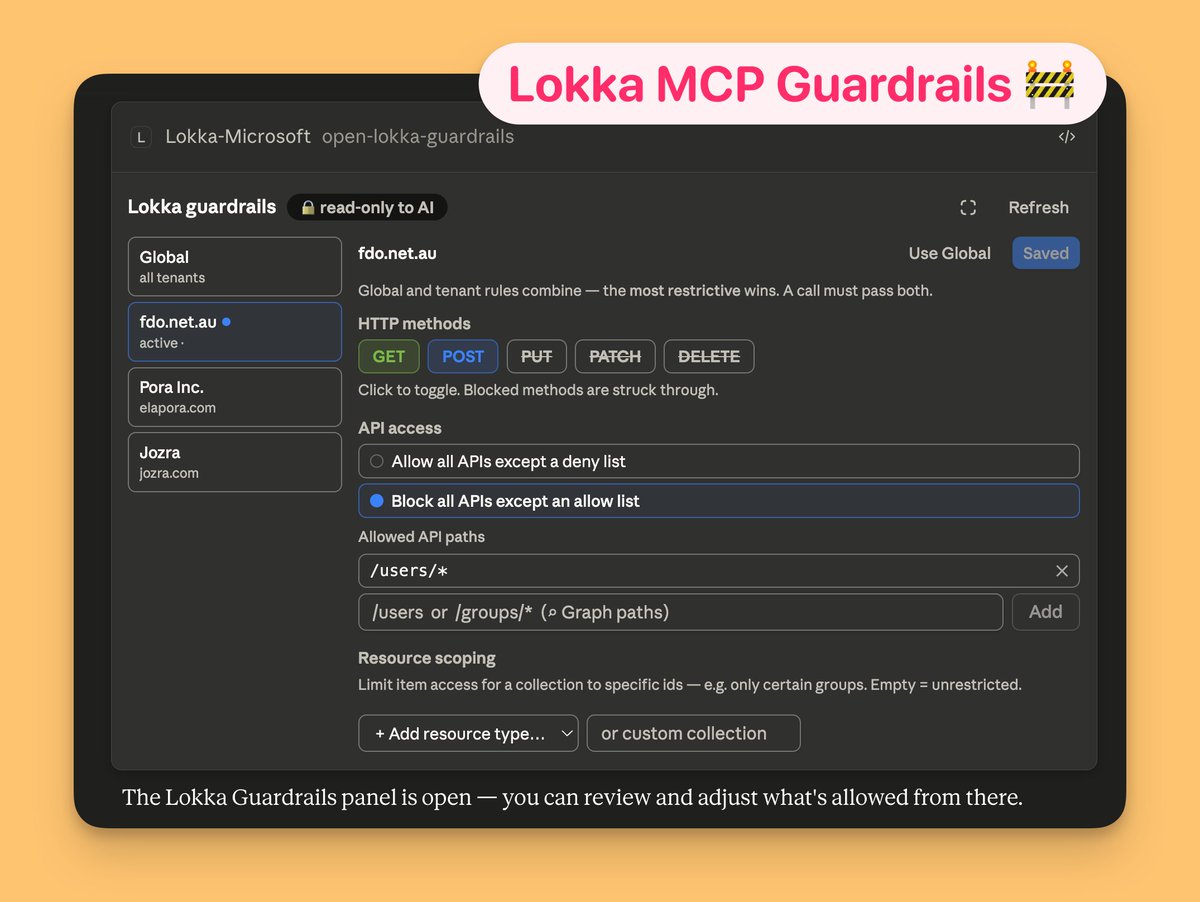Open the "+ Add resource type..." dropdown
This screenshot has width=1200, height=902.
tap(468, 733)
